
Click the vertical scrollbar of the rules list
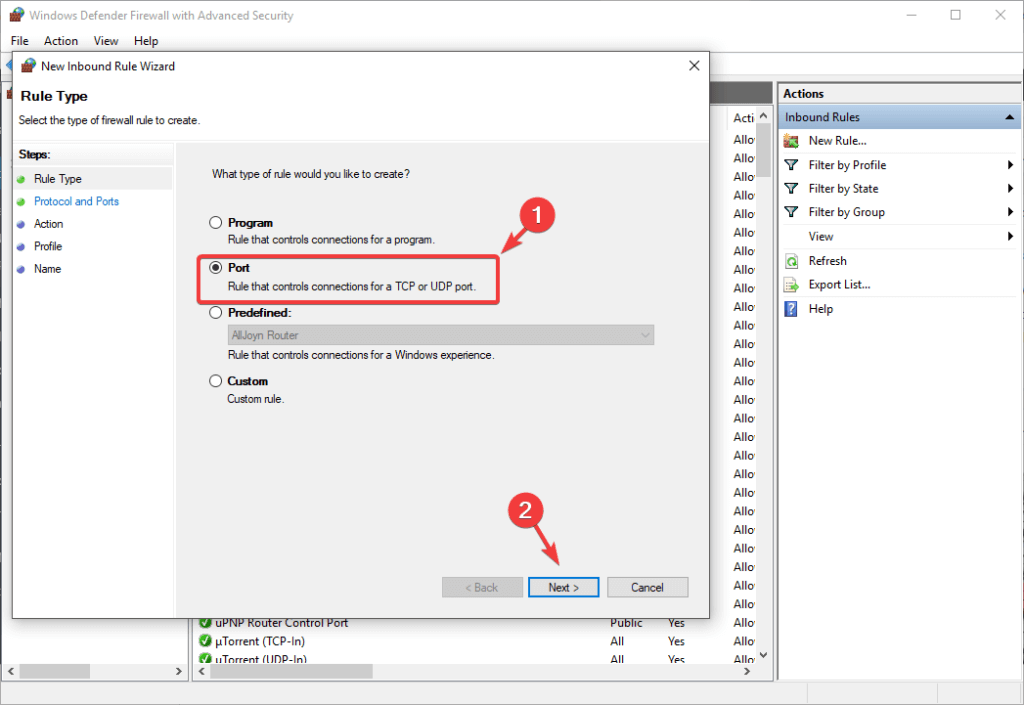(764, 400)
